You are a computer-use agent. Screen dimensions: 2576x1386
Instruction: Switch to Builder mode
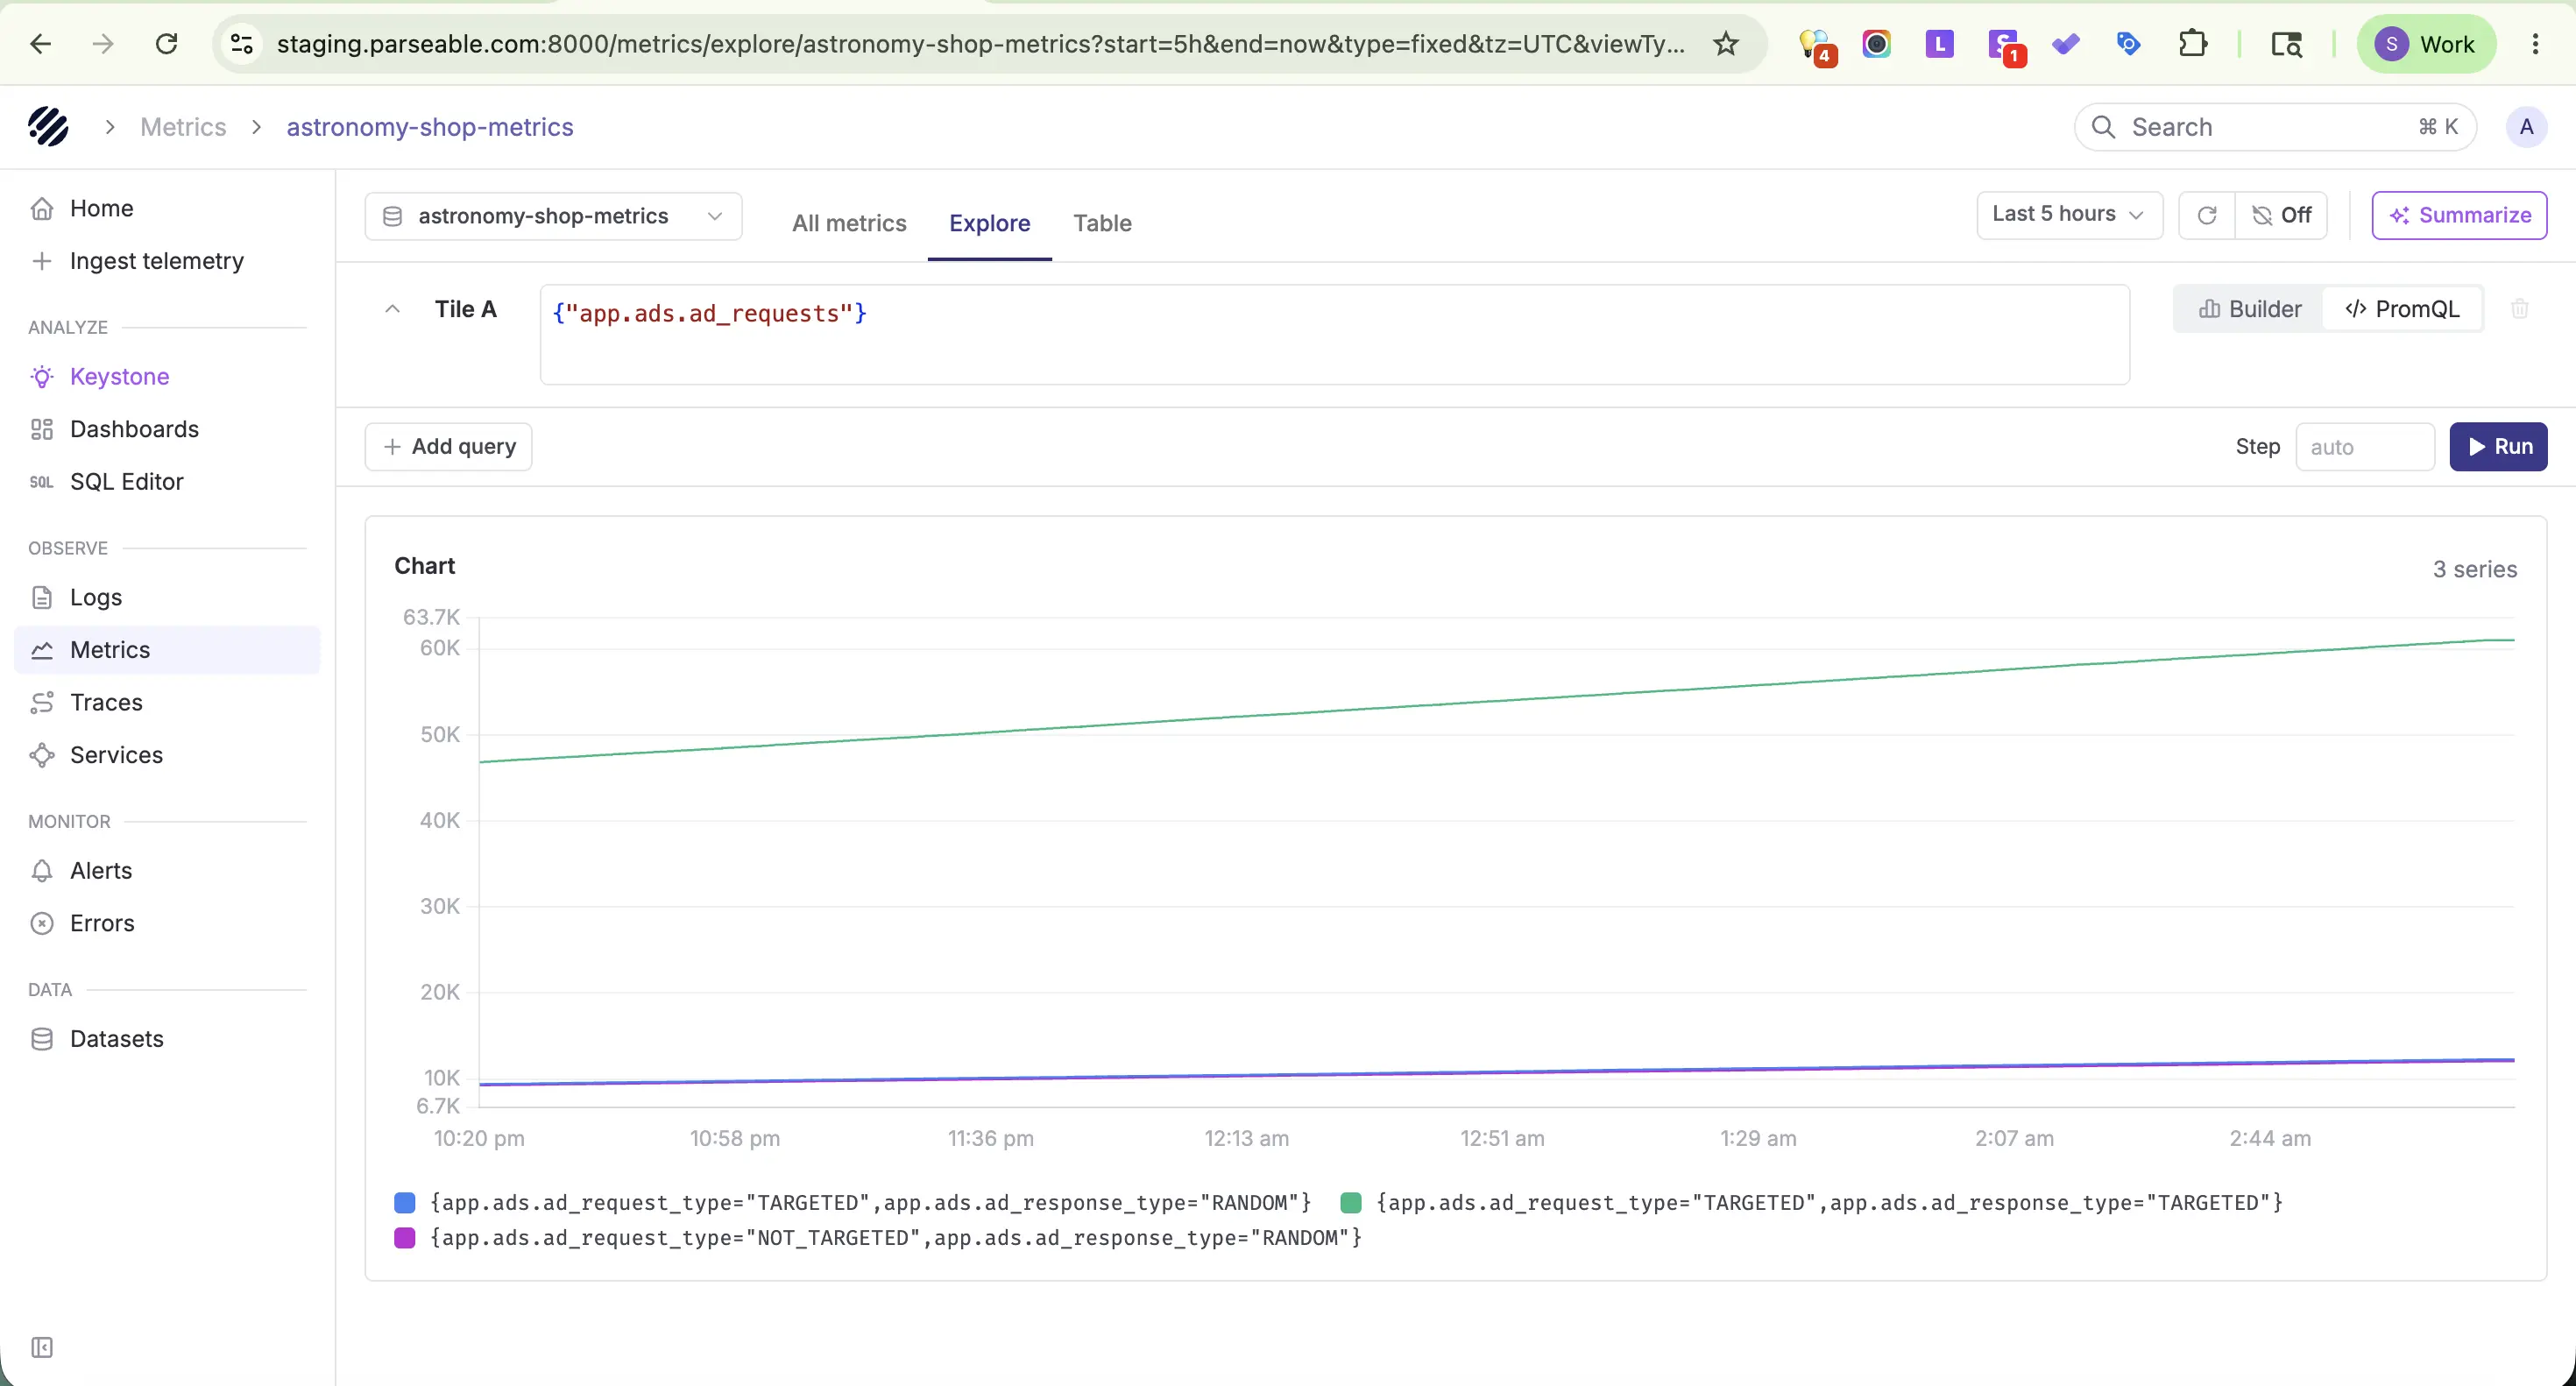(2250, 309)
